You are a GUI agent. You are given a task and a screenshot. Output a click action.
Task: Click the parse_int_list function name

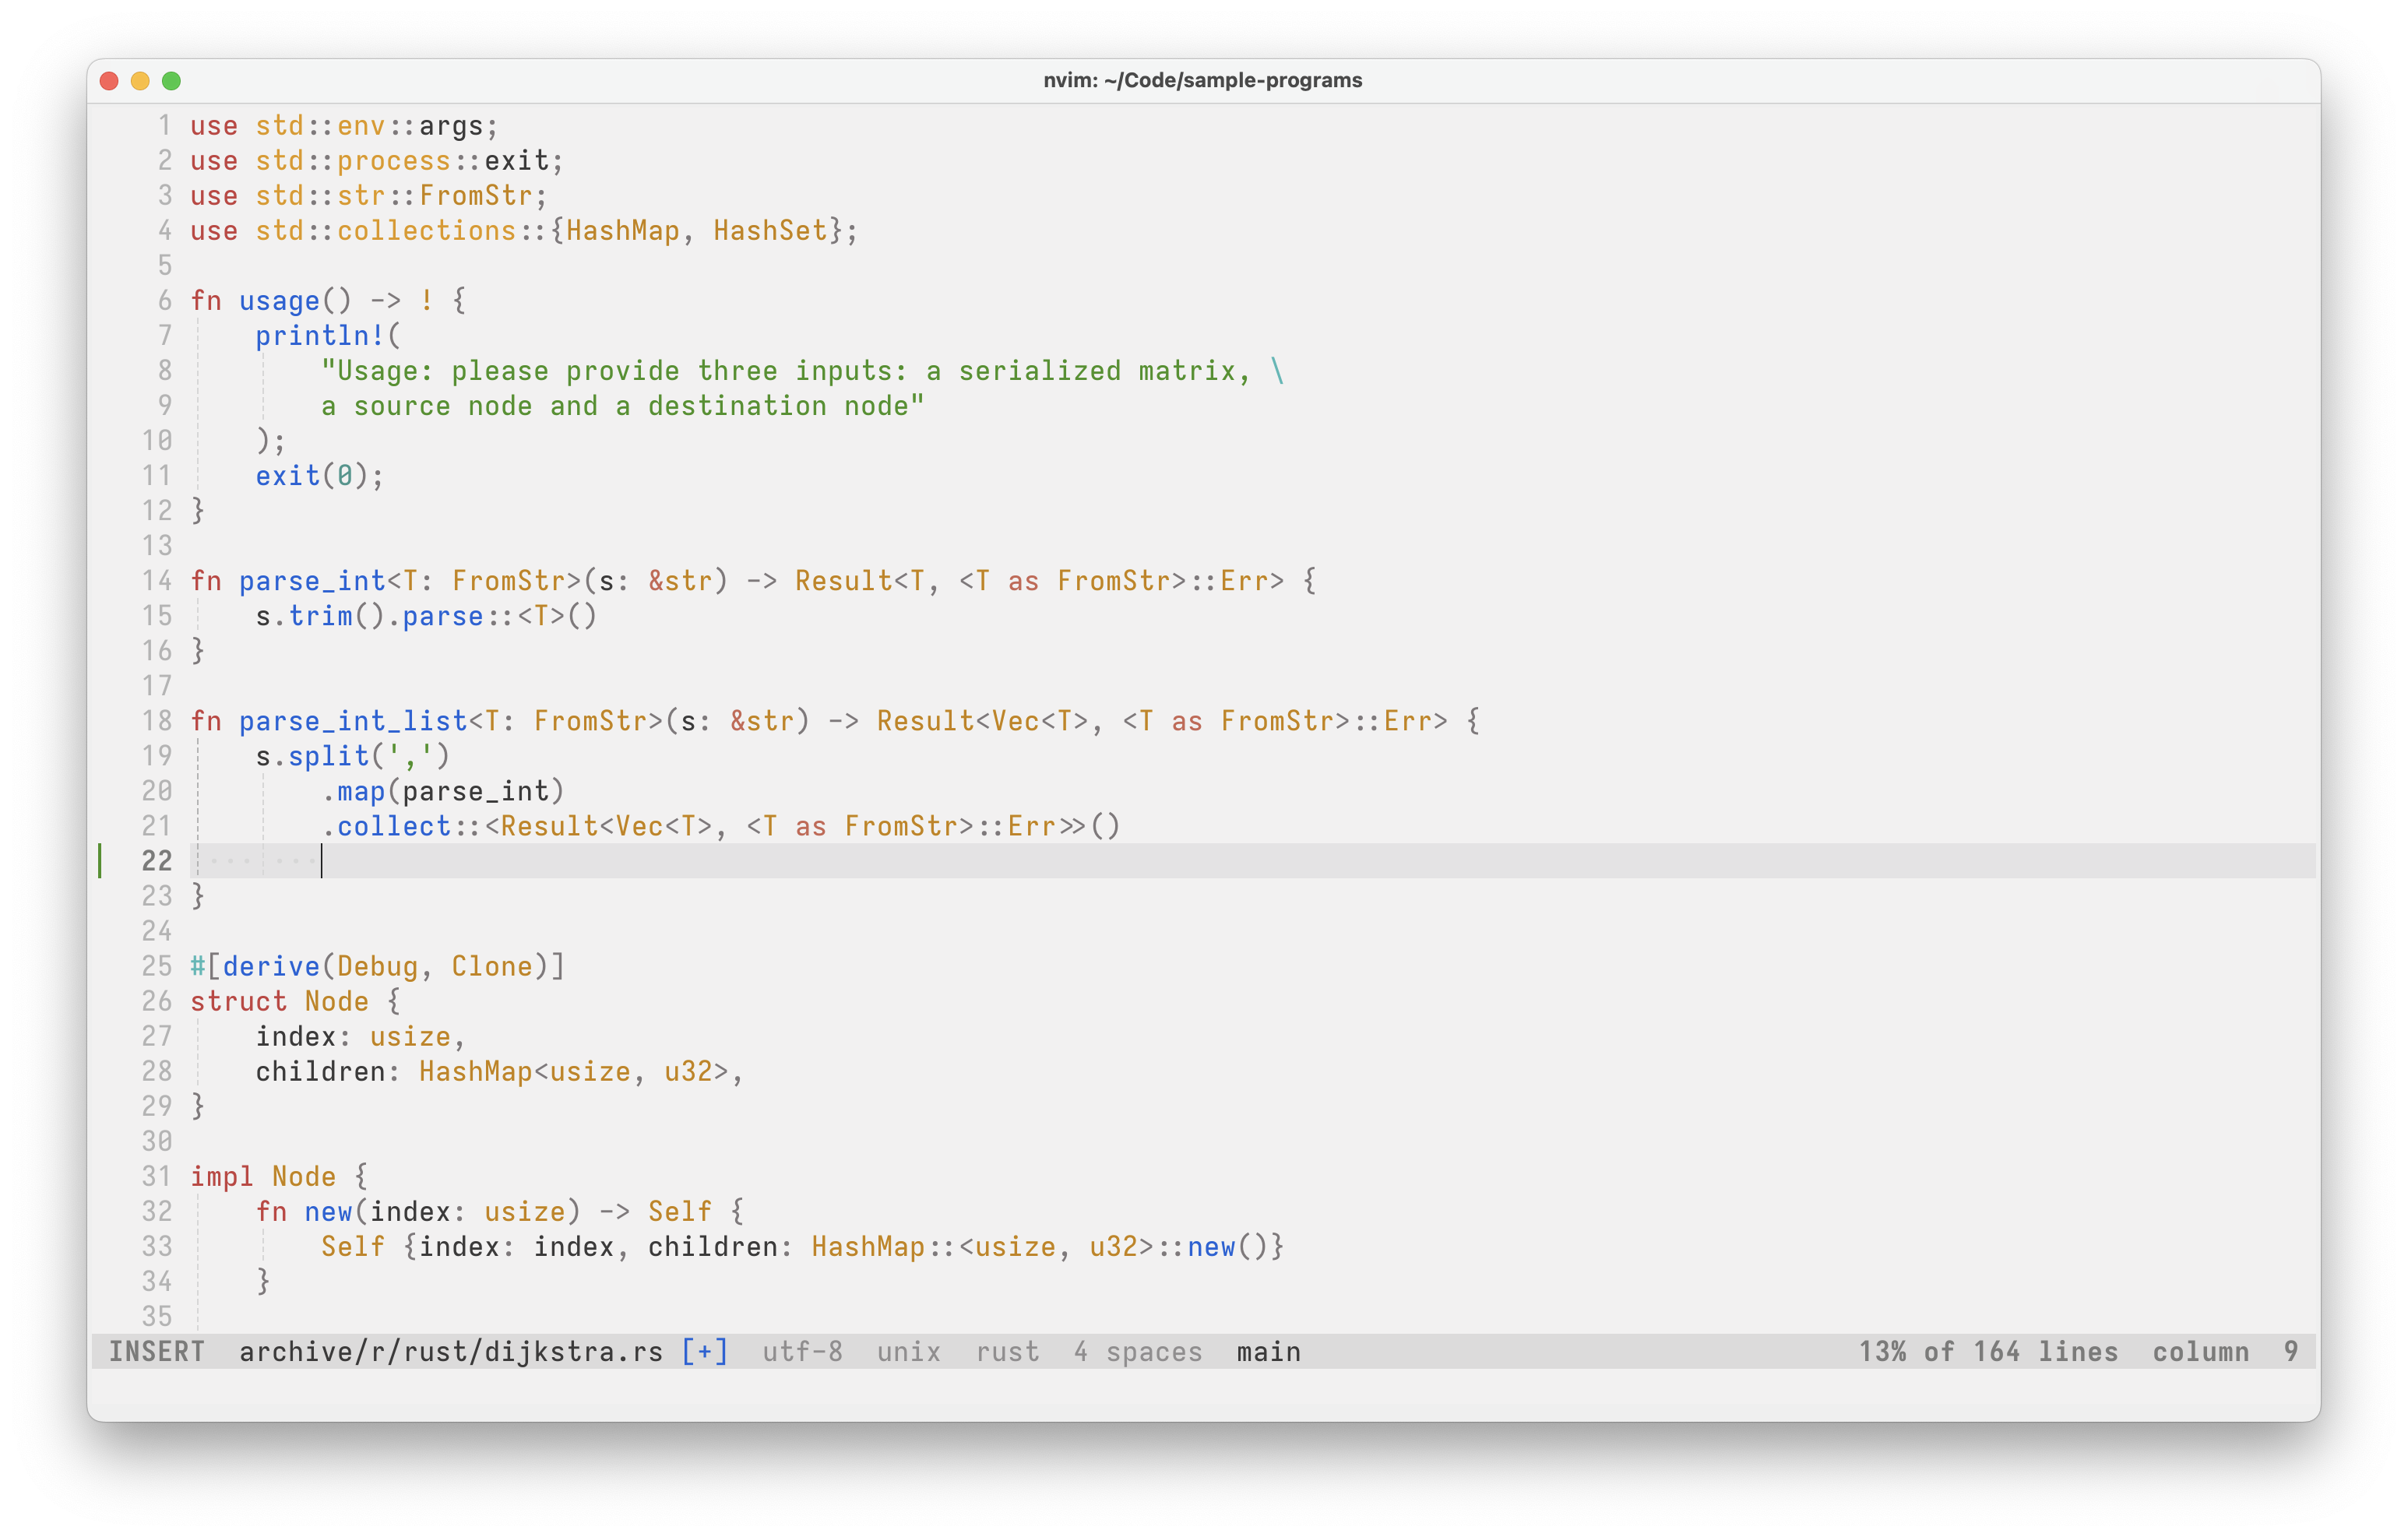tap(353, 721)
